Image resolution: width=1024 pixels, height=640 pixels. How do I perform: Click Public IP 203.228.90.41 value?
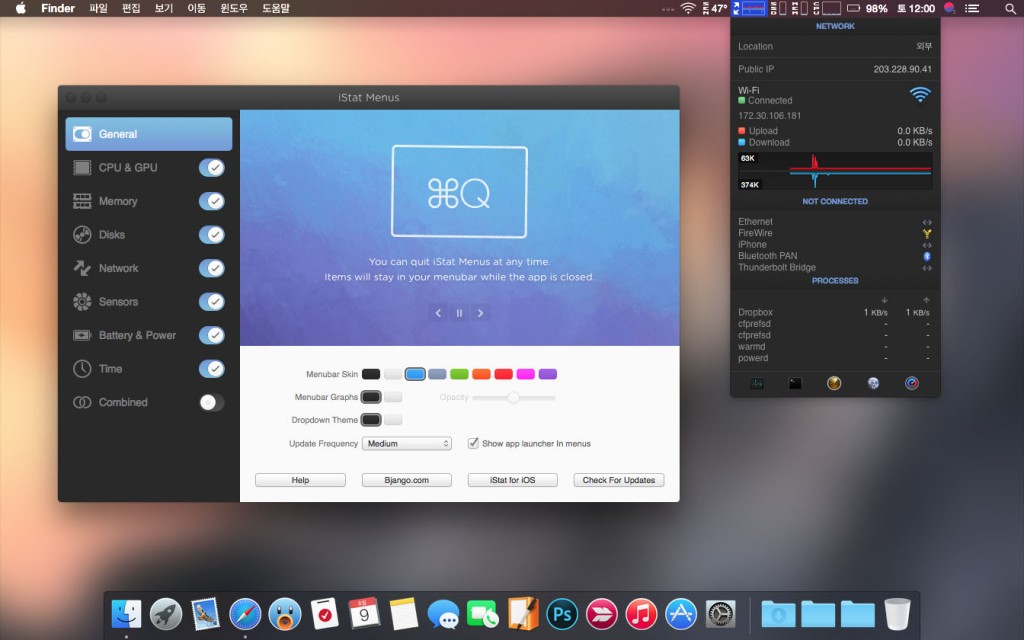coord(903,69)
